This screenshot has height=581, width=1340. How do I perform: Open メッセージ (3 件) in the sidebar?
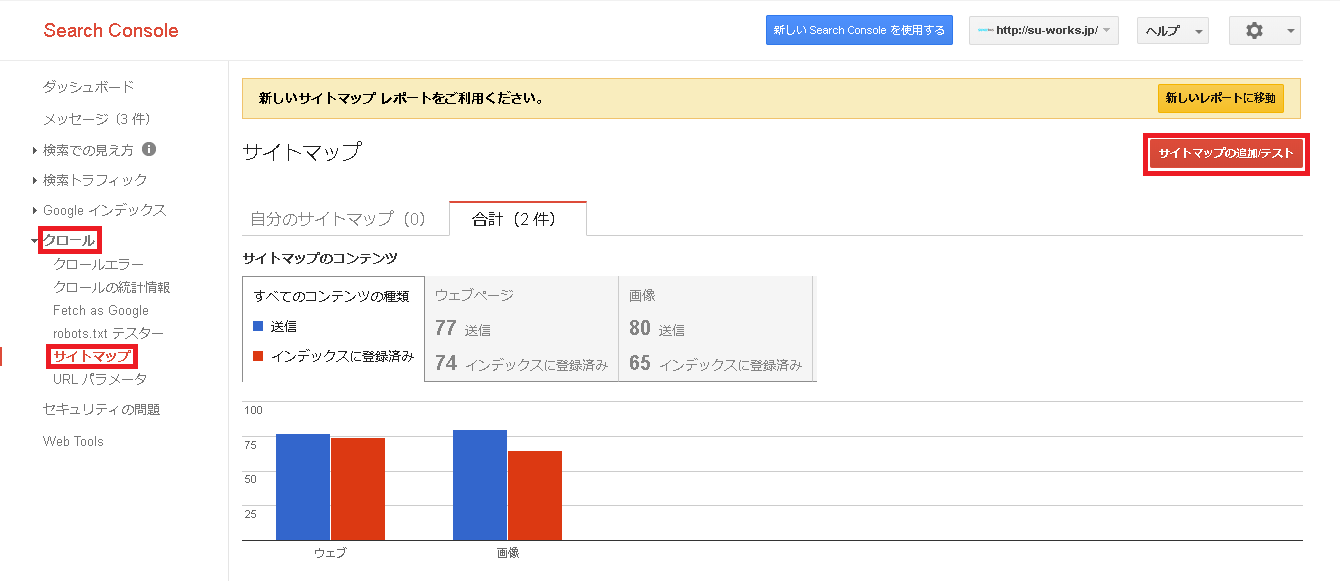tap(96, 119)
